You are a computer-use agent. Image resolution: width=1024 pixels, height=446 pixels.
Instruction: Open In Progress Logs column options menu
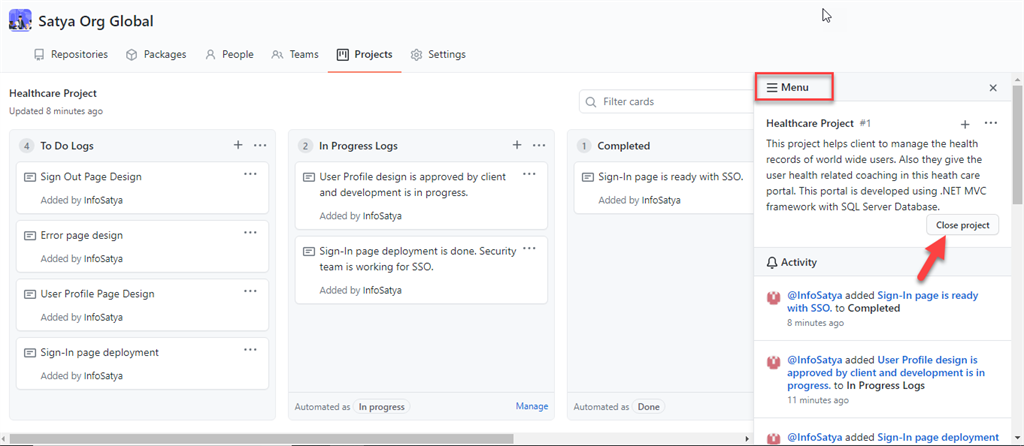point(539,145)
